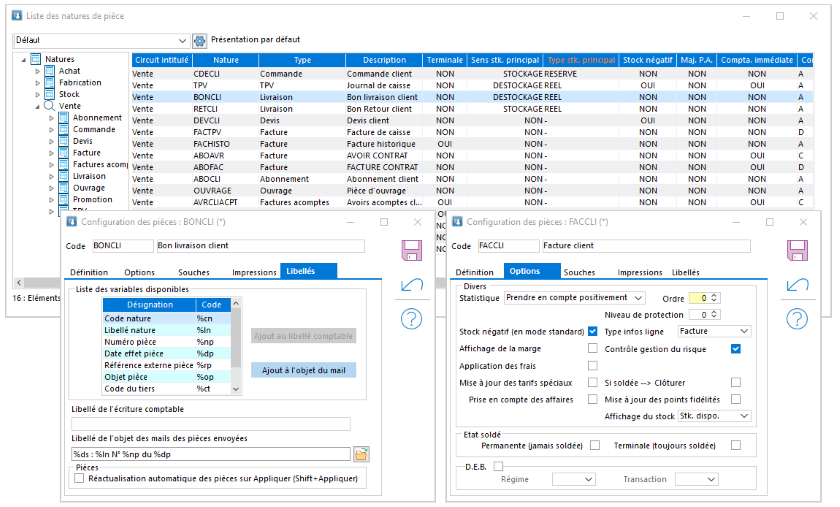Image resolution: width=840 pixels, height=507 pixels.
Task: Increase the Ordre value with the spinner
Action: [715, 295]
